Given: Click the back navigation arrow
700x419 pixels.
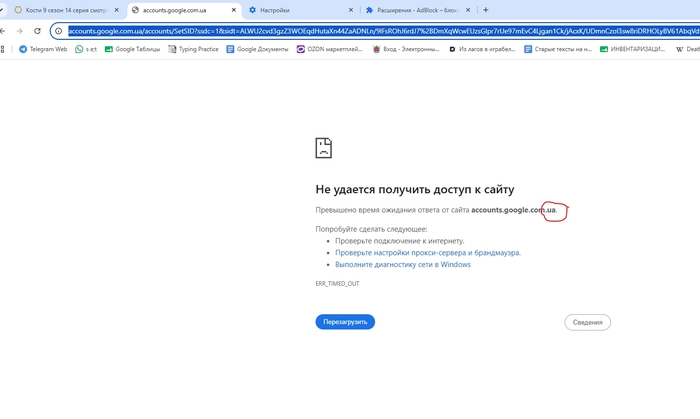Looking at the screenshot, I should tap(3, 31).
